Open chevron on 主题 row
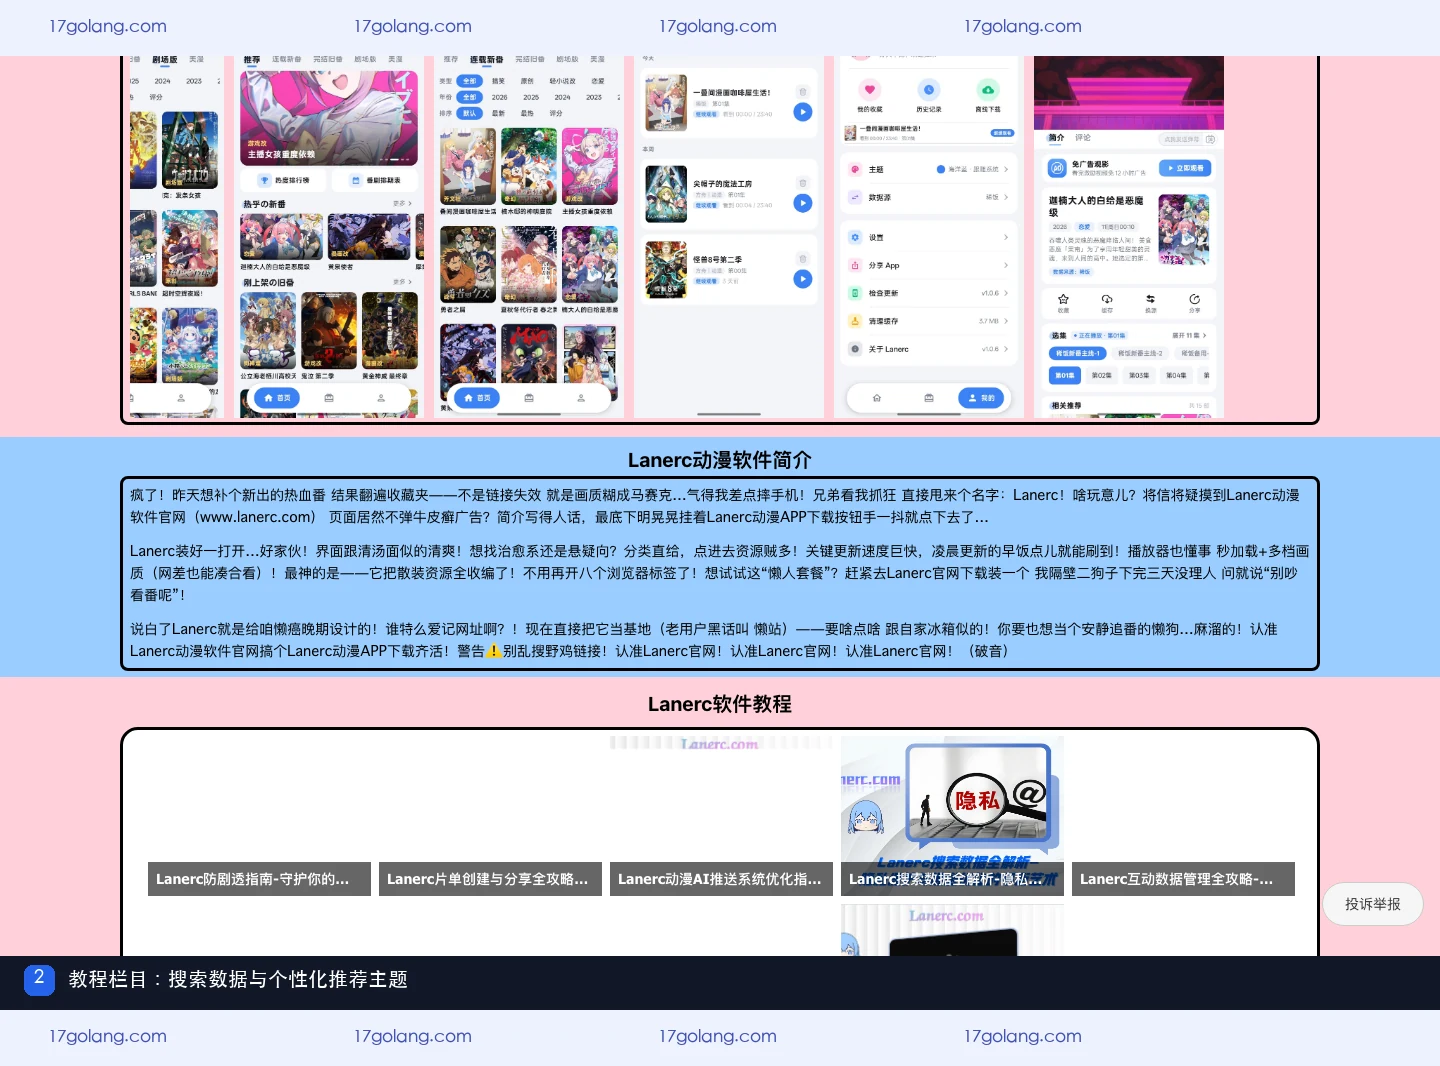 1005,169
